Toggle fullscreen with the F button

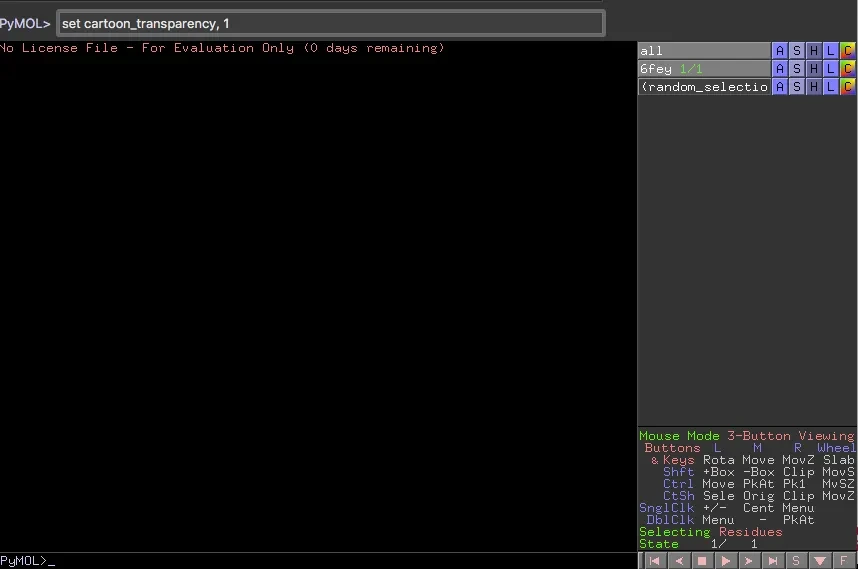point(843,561)
